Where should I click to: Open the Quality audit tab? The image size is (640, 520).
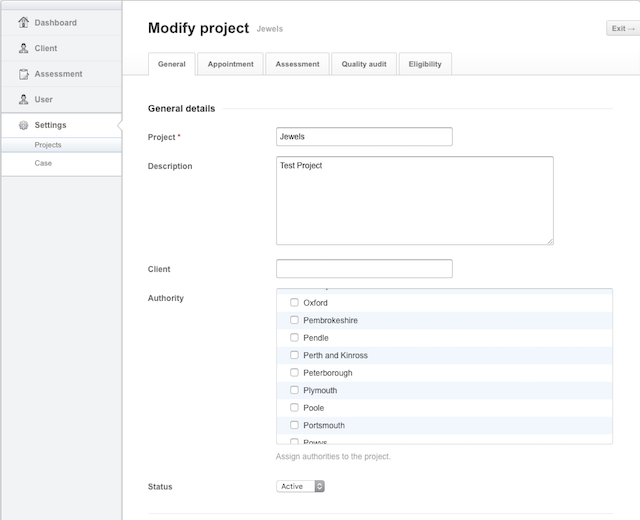point(362,64)
